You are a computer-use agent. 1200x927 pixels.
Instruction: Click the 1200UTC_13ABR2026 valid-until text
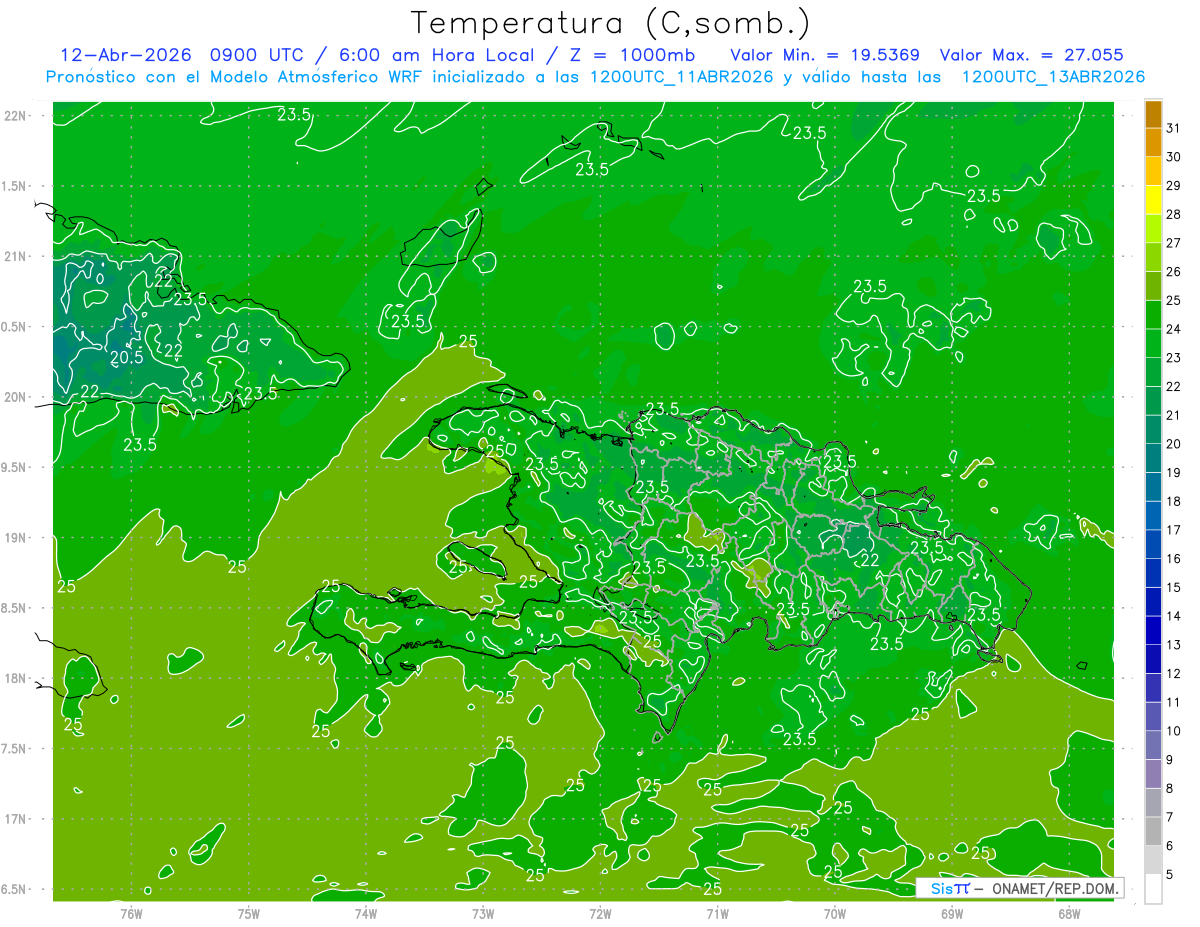[x=1053, y=77]
